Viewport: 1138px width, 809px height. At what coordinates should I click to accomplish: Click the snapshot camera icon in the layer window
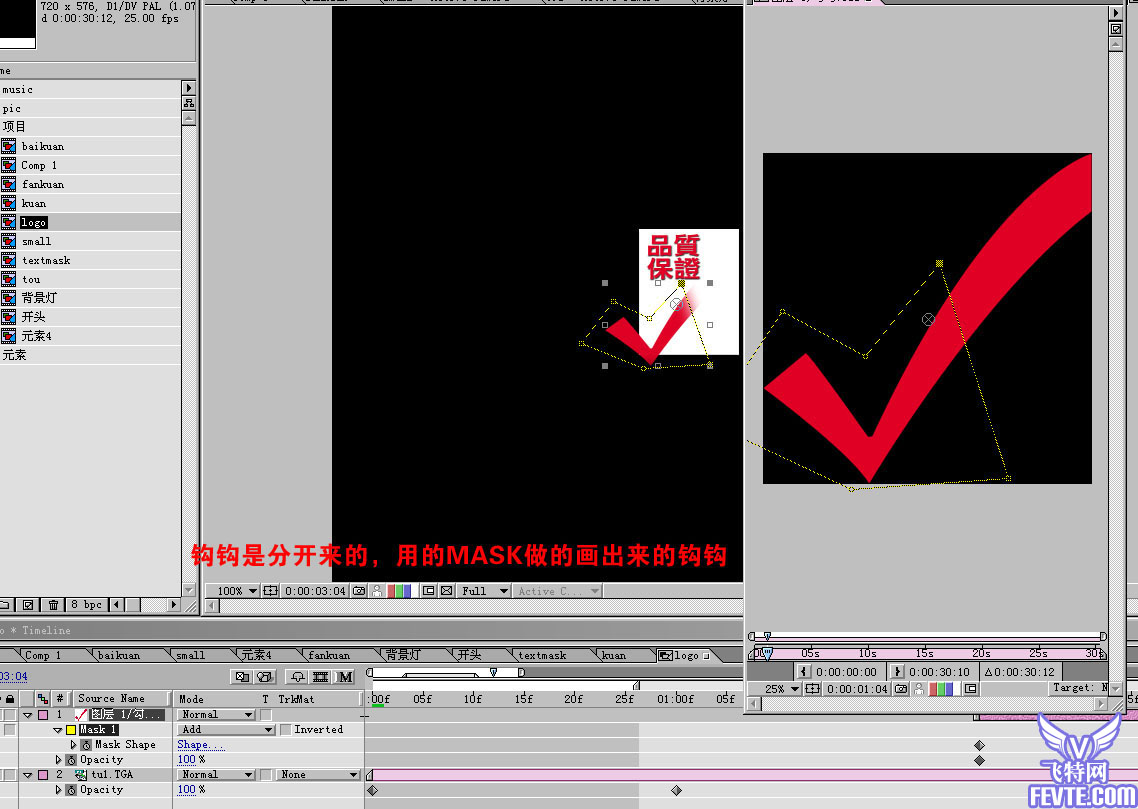[x=901, y=689]
